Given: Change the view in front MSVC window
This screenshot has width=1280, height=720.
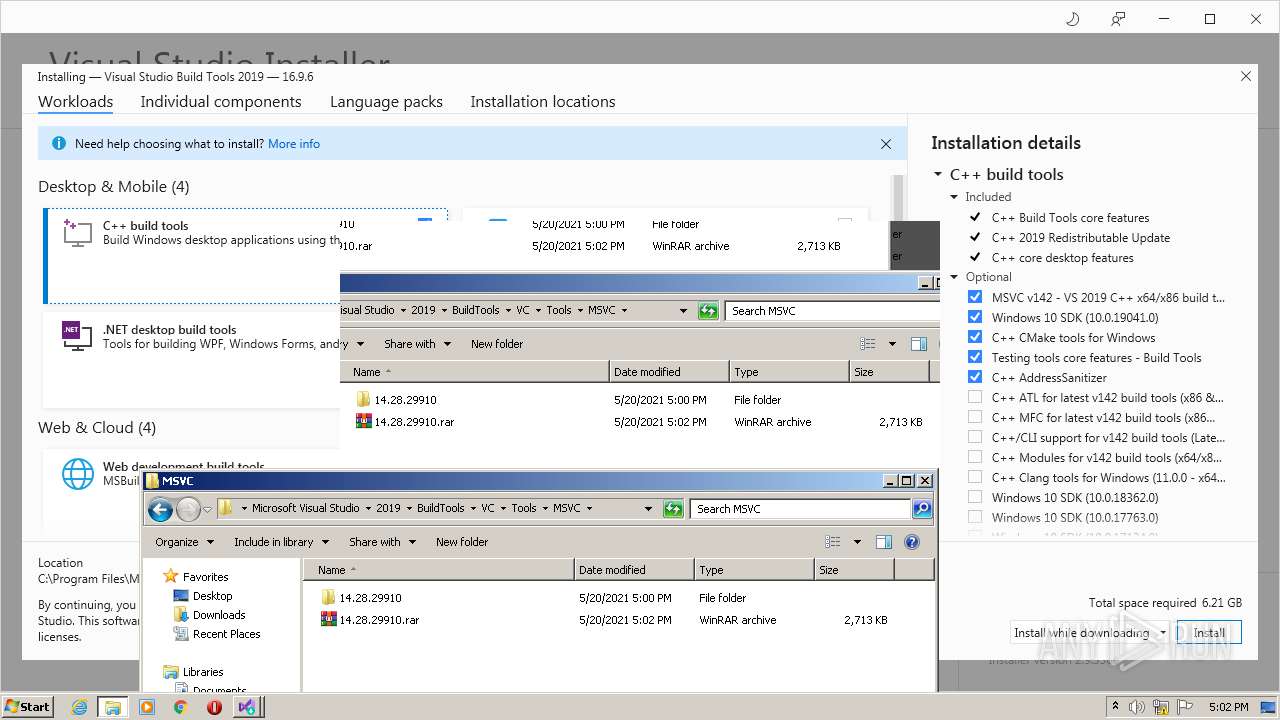Looking at the screenshot, I should (x=832, y=542).
